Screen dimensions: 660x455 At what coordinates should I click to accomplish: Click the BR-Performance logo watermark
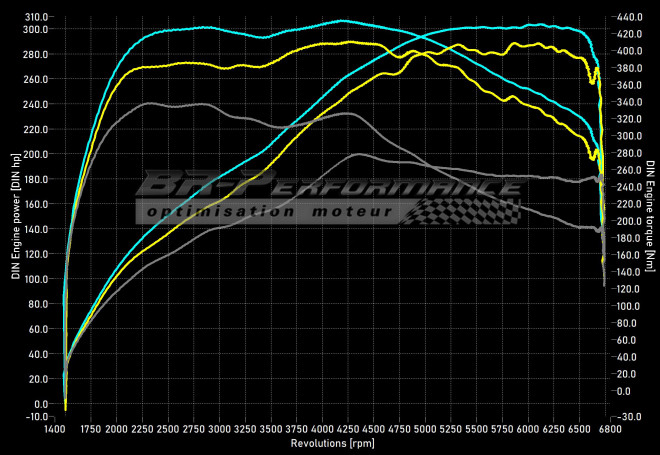[322, 186]
